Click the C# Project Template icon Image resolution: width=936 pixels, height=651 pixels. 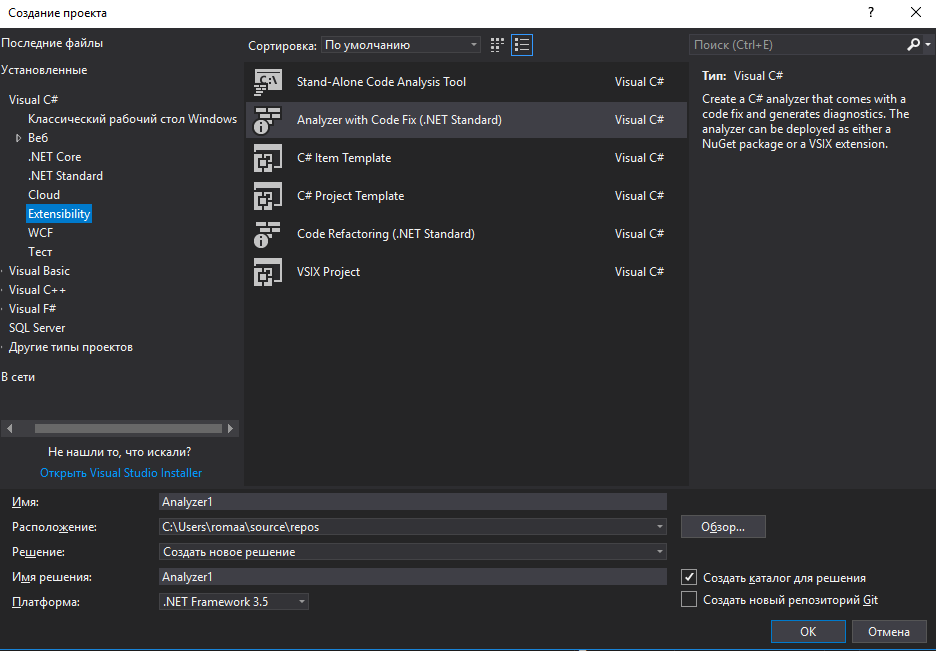(x=267, y=196)
